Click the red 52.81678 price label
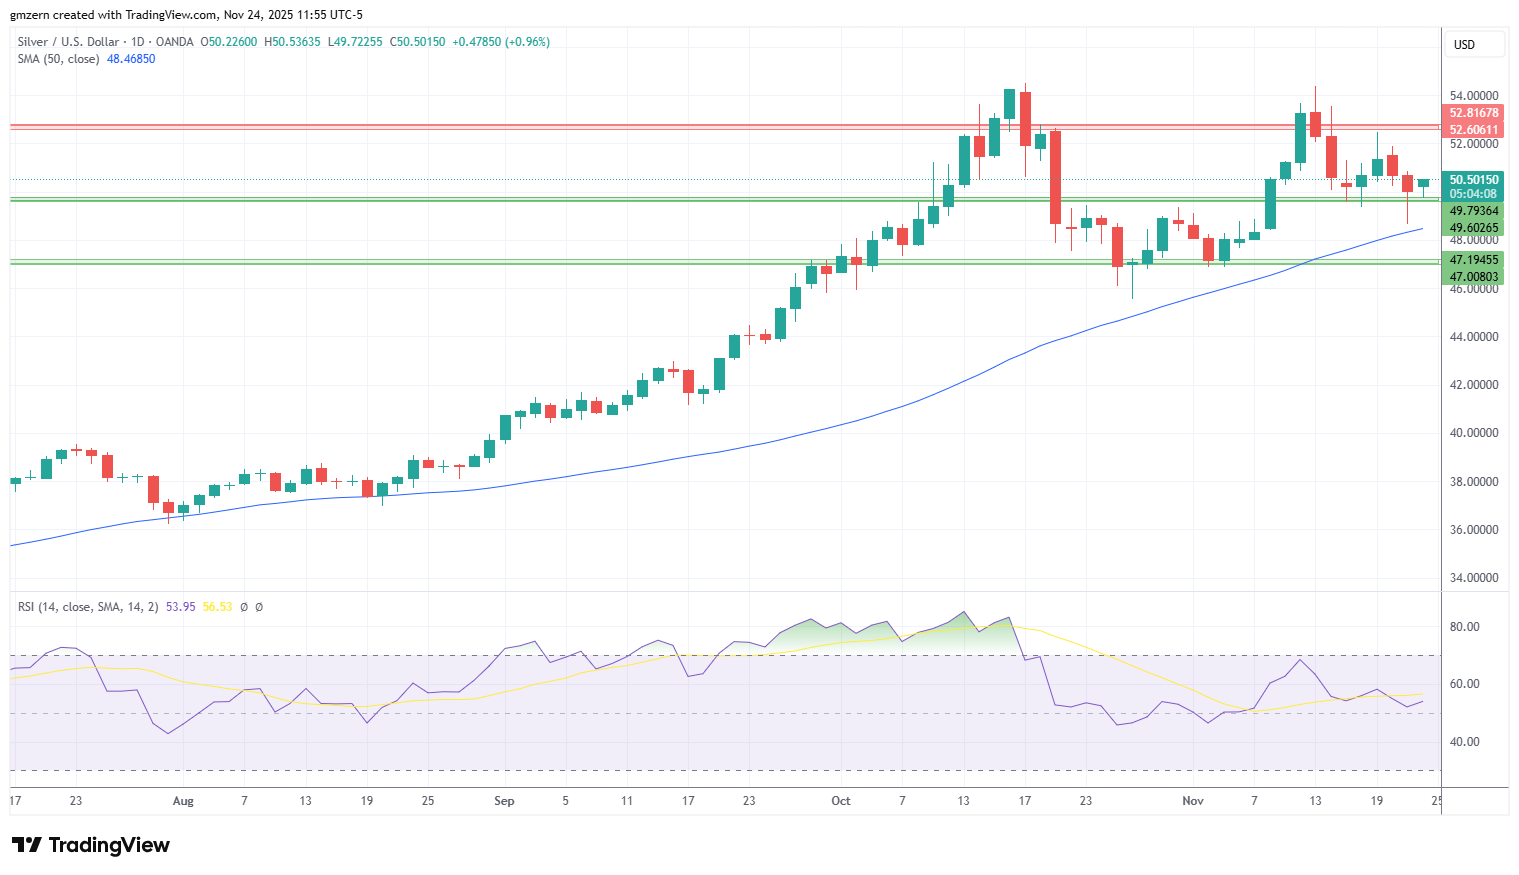The image size is (1519, 875). 1474,113
